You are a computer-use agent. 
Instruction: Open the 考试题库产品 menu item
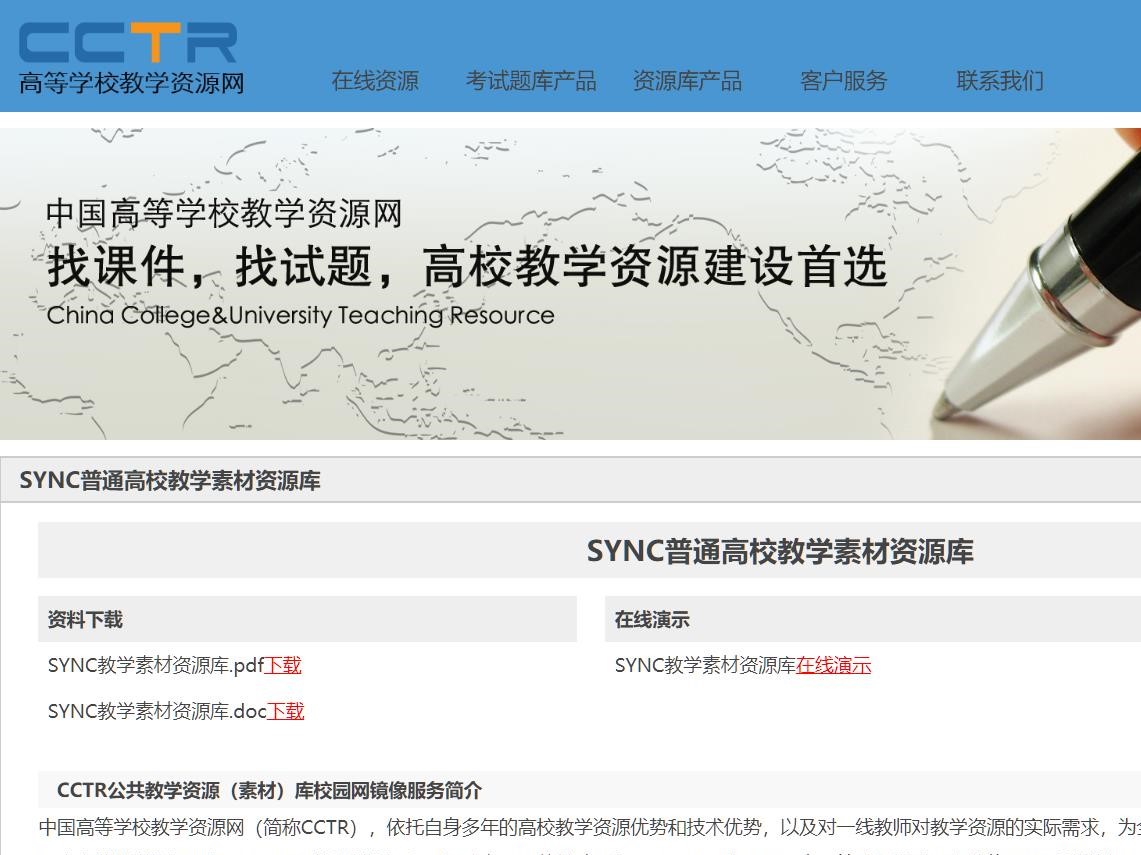tap(531, 81)
